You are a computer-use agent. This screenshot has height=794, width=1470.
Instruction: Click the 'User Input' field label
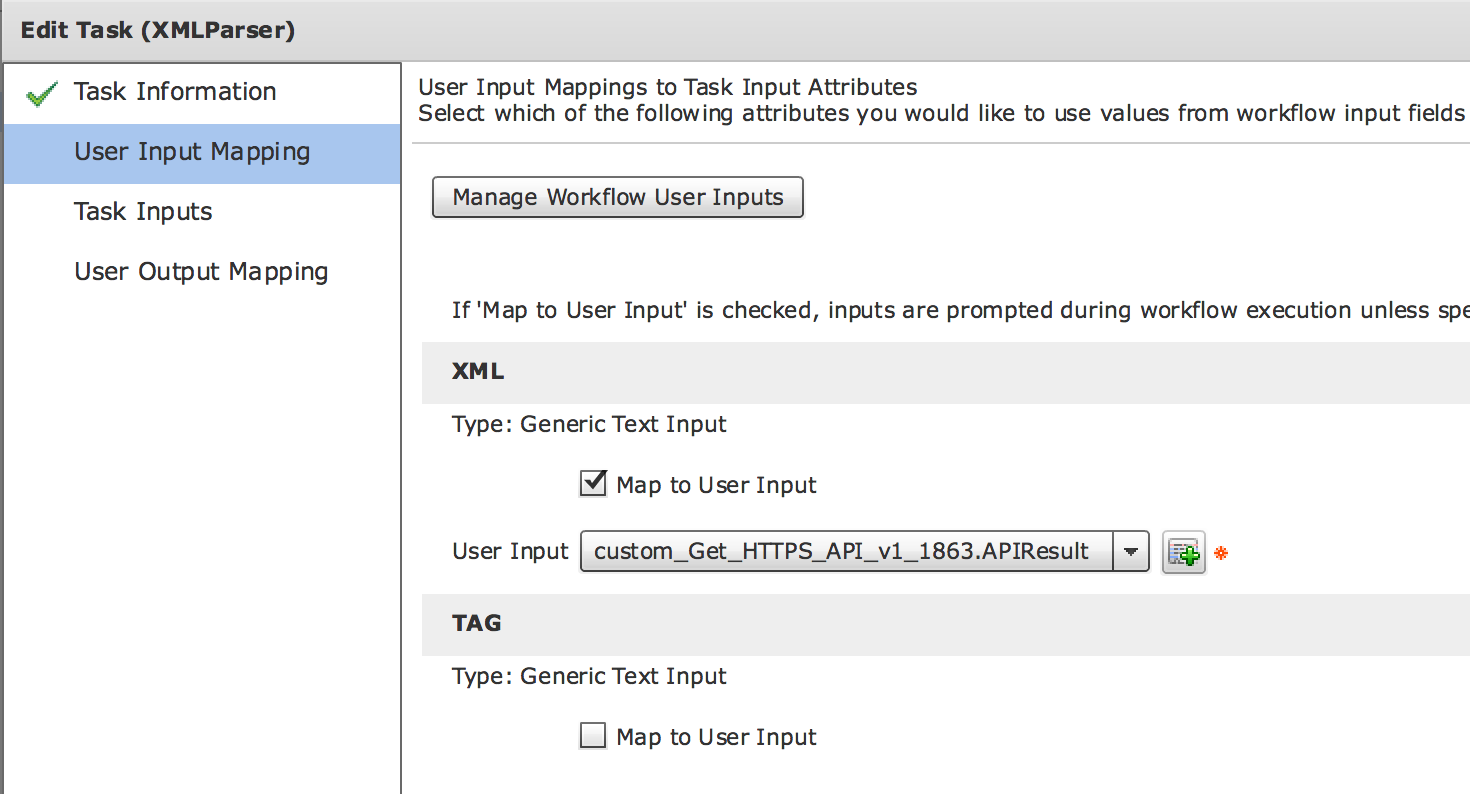510,551
